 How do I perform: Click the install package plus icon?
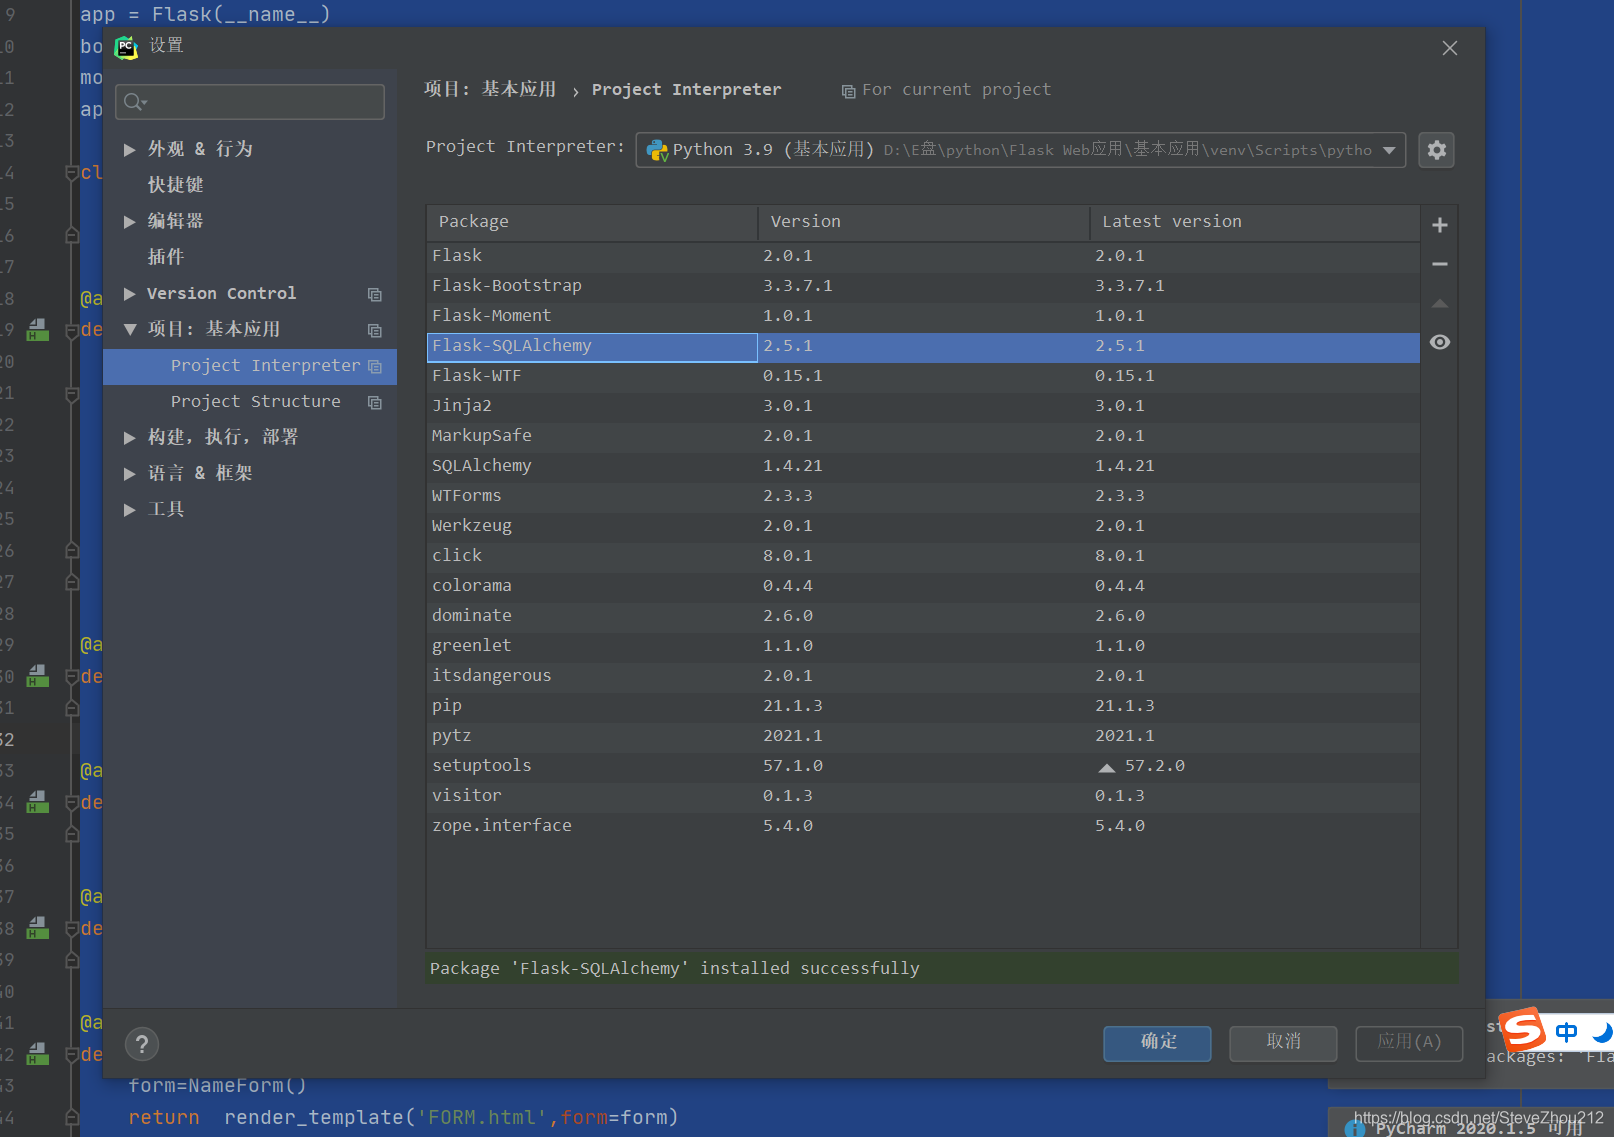1439,225
